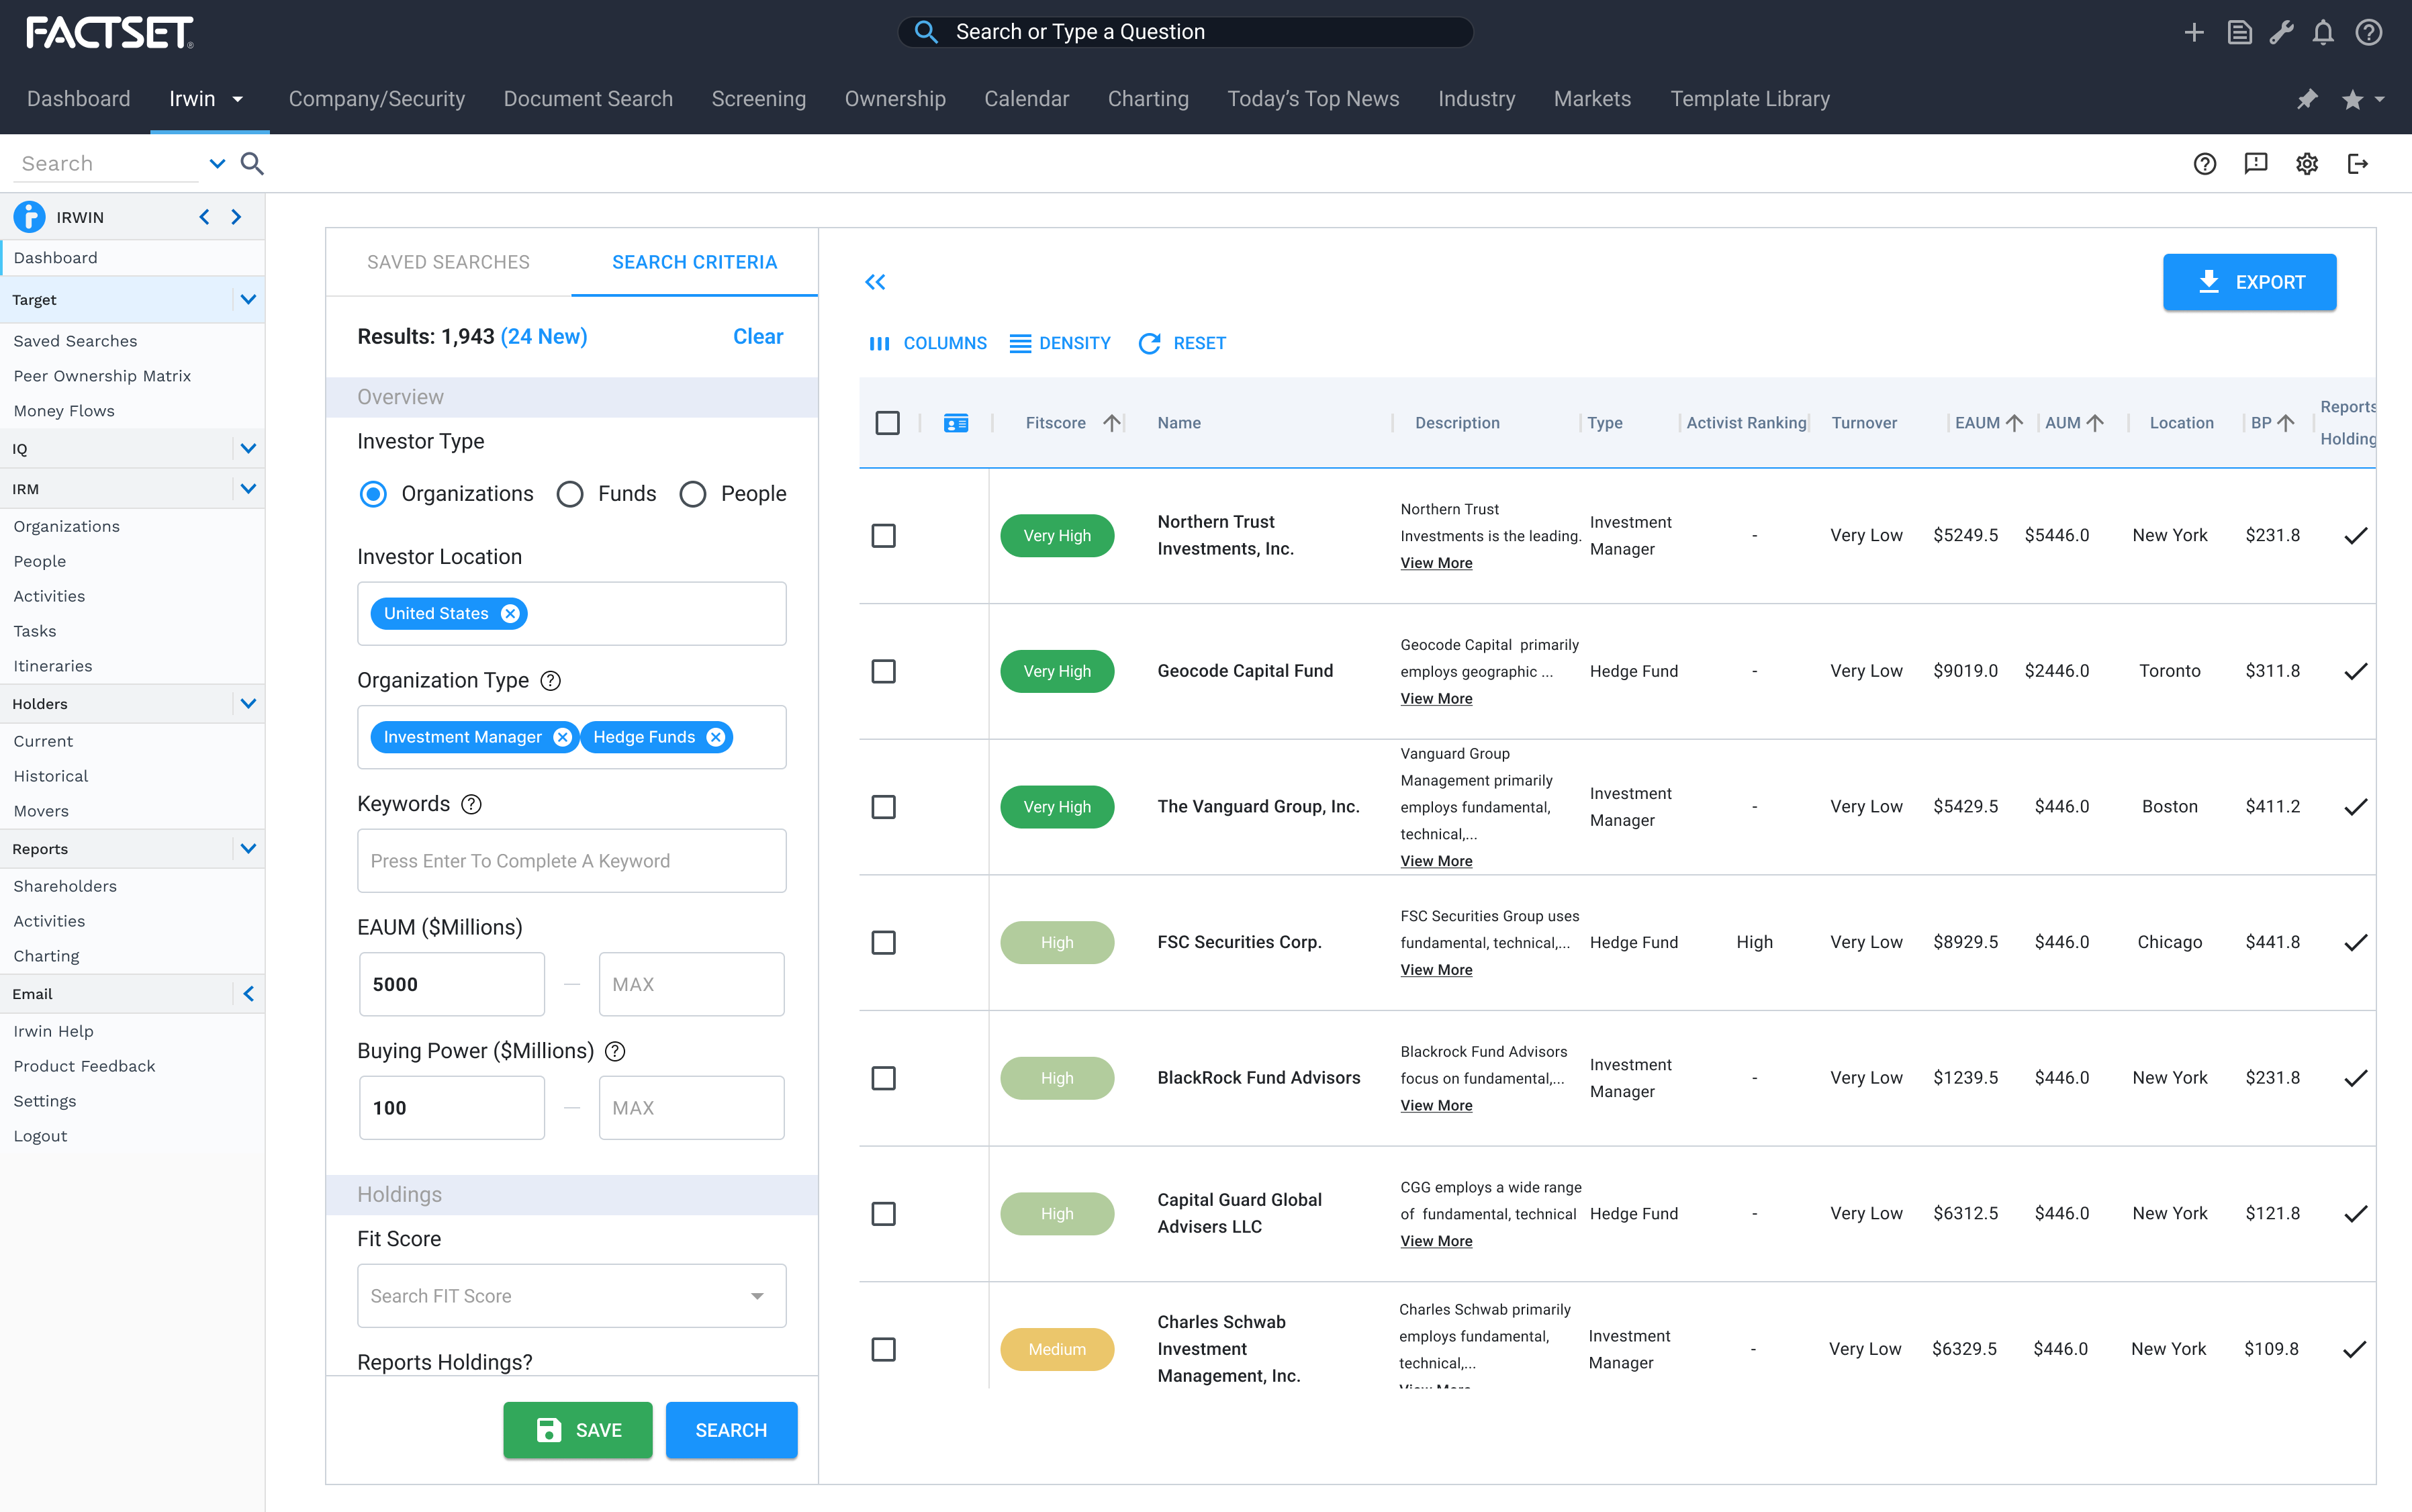Click the pin icon in navigation bar
The height and width of the screenshot is (1512, 2412).
coord(2307,99)
